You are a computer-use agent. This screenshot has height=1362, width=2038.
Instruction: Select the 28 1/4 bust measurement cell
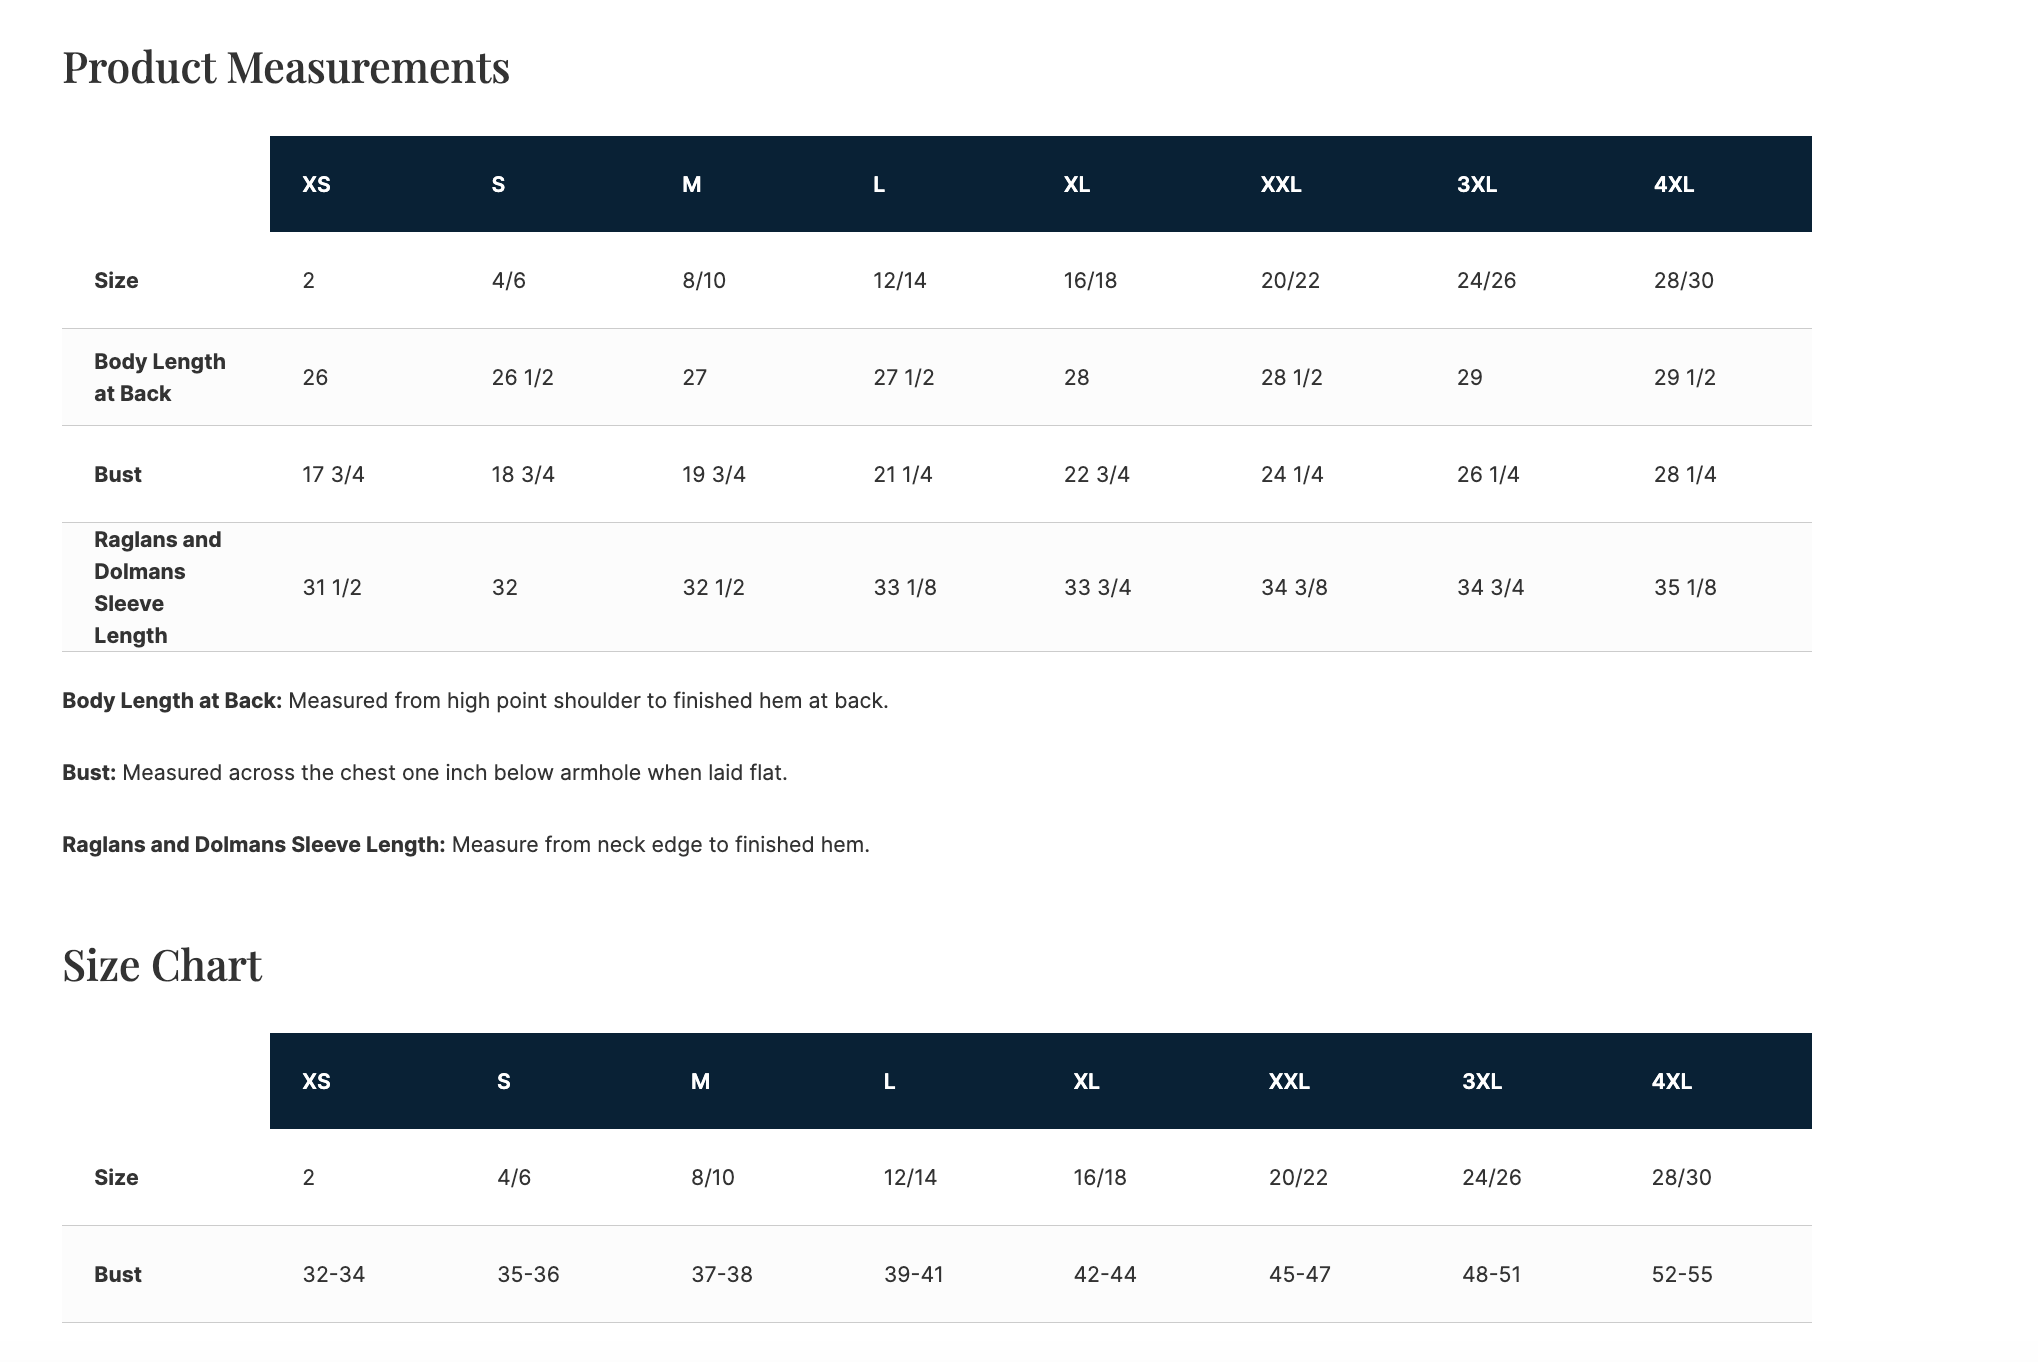click(x=1684, y=474)
